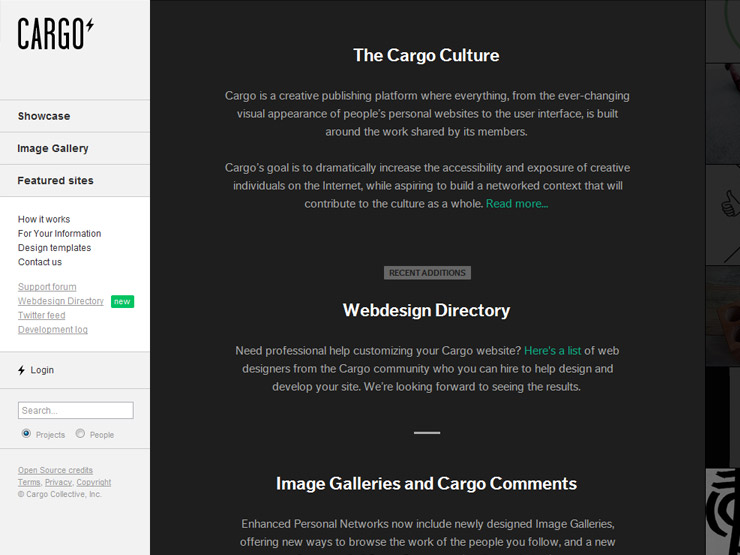Open Open Source credits link

(x=55, y=470)
